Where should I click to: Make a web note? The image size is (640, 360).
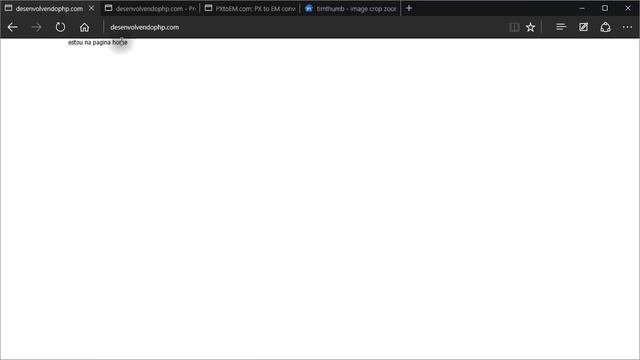(x=583, y=27)
